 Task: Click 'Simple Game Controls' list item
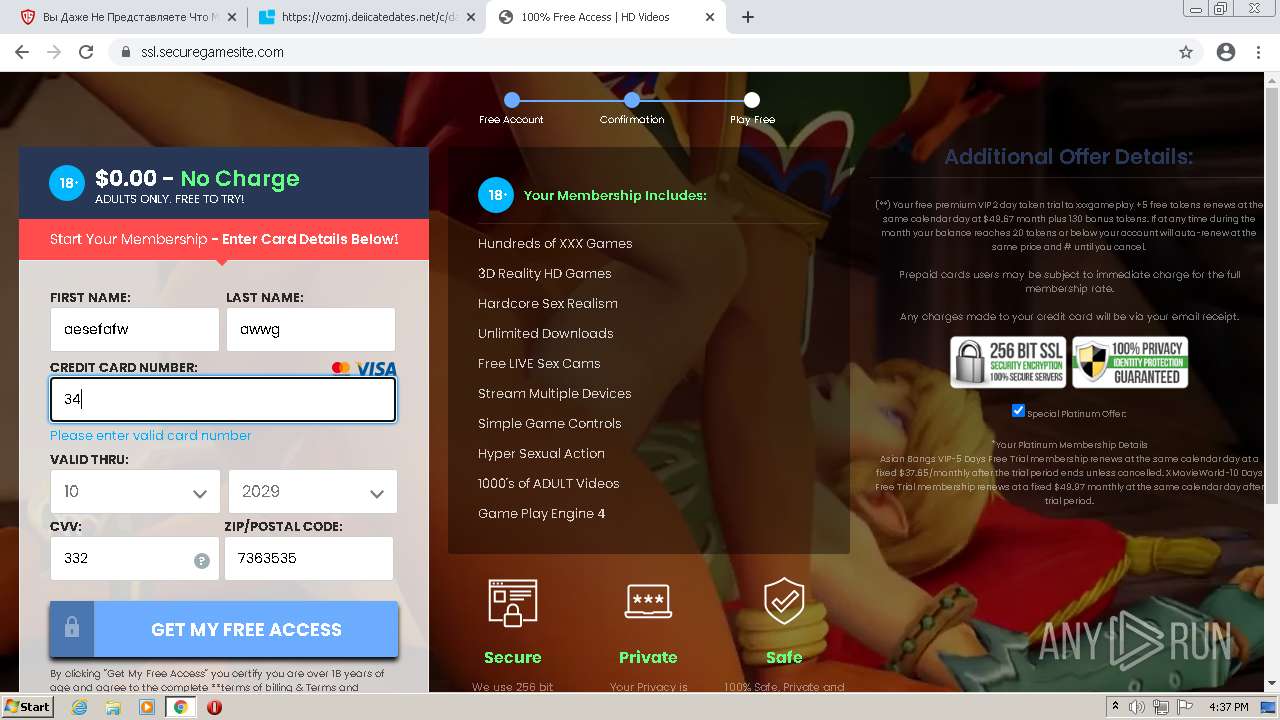550,423
